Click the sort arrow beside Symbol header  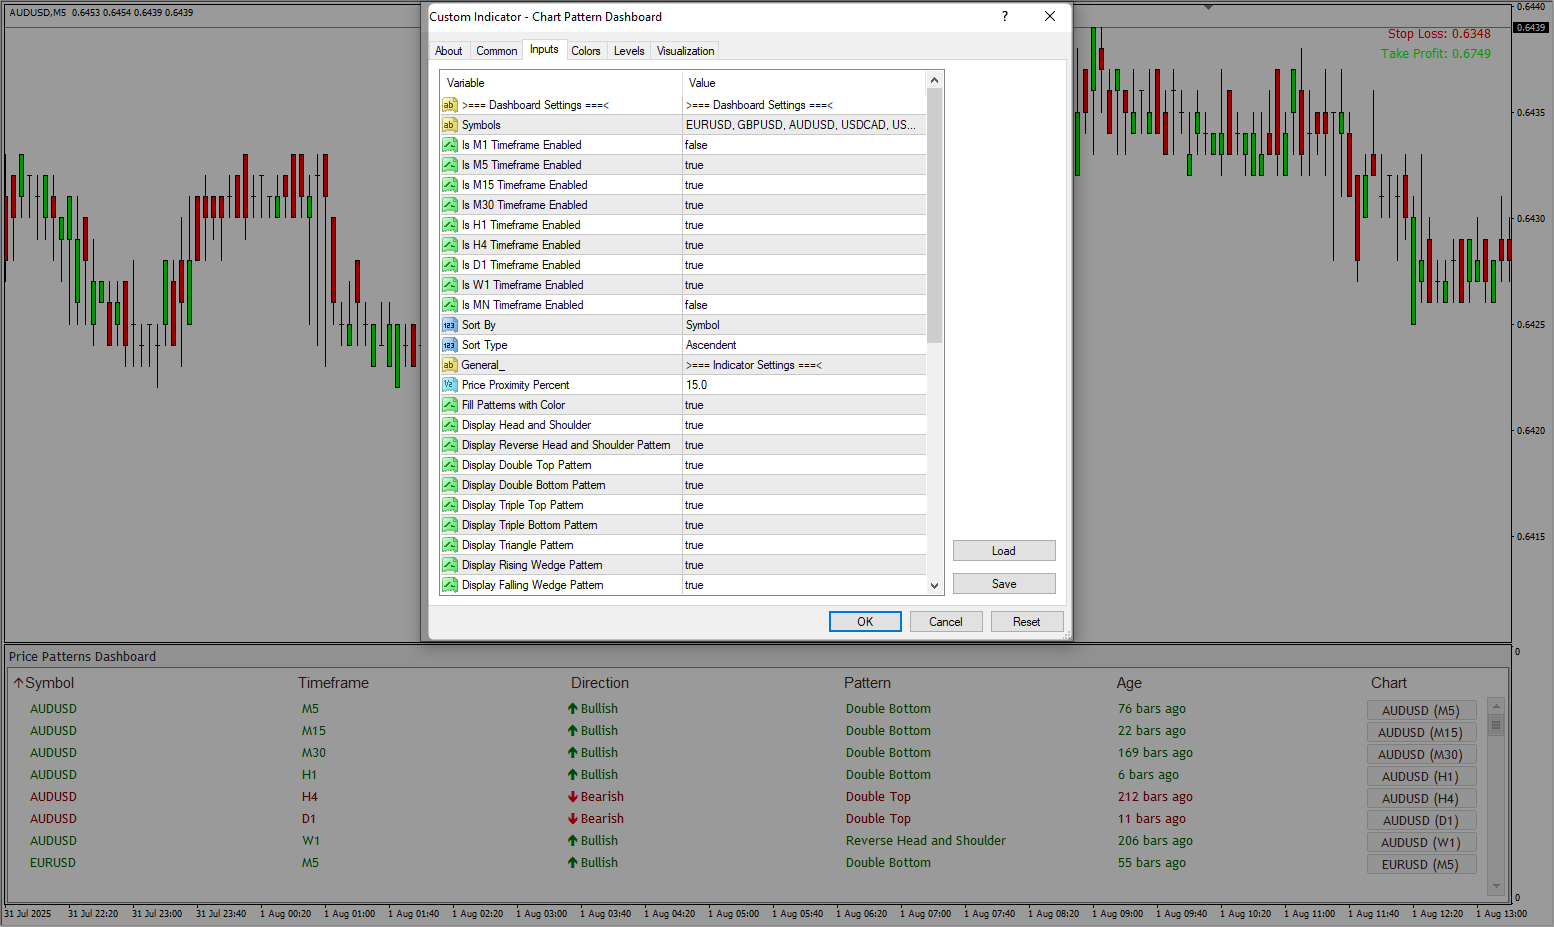pos(18,683)
